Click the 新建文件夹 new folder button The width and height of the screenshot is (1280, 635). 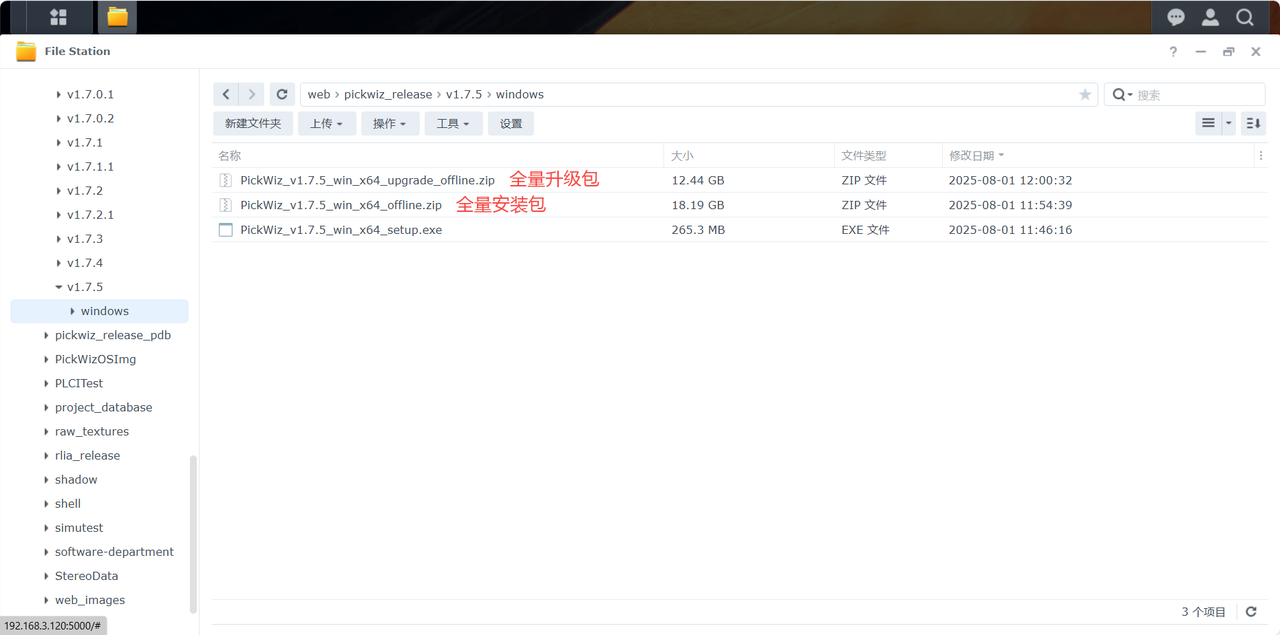point(253,123)
